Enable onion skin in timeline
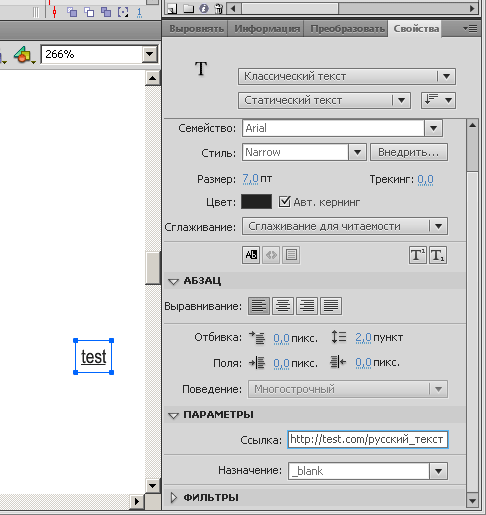486x515 pixels. tap(72, 12)
